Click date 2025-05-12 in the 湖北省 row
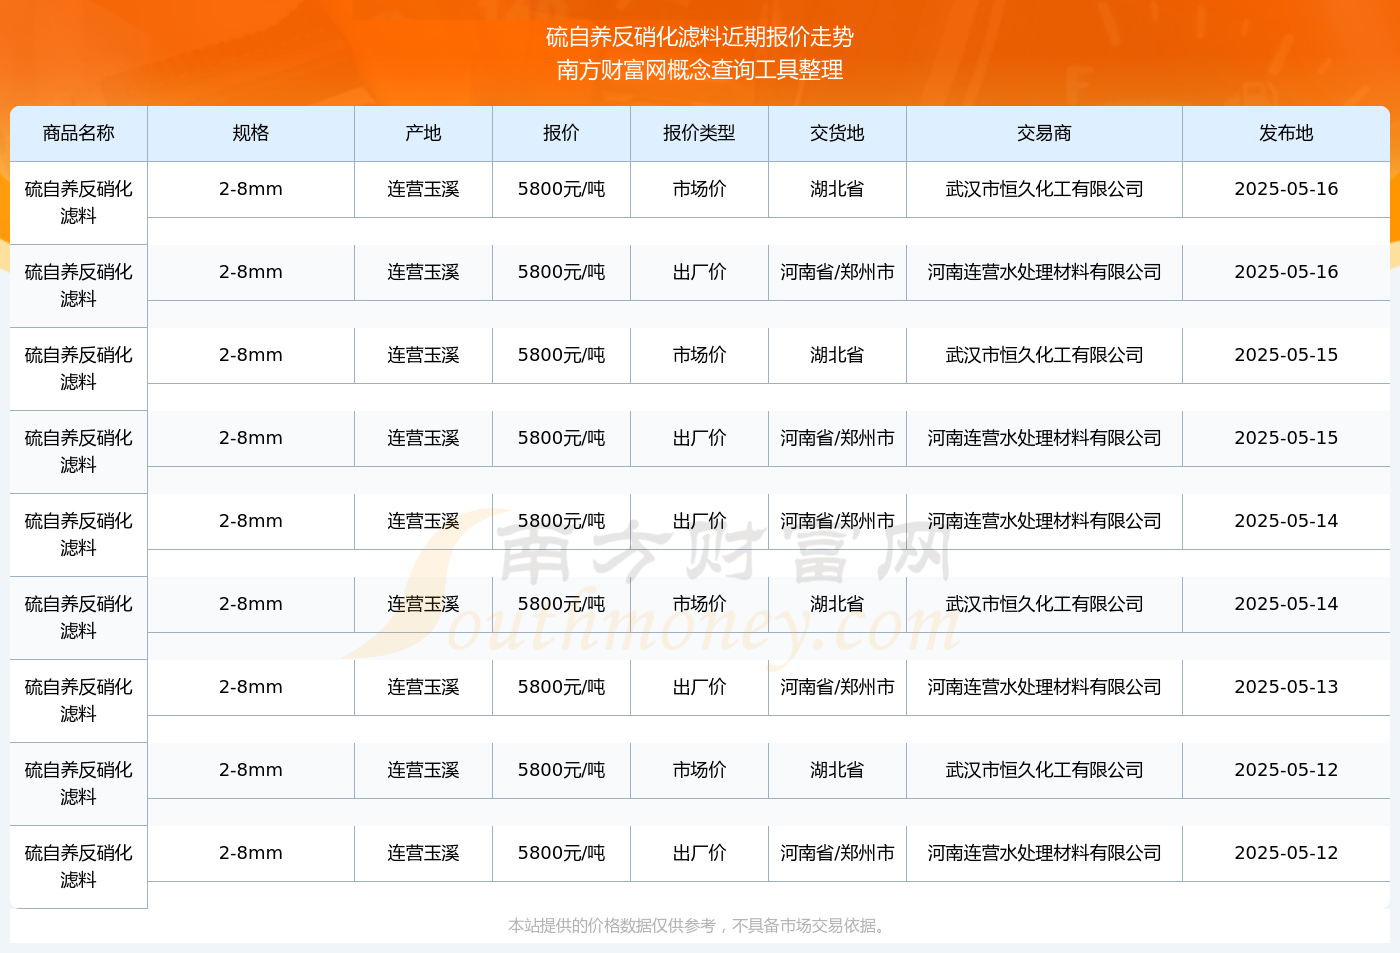The image size is (1400, 953). click(x=1286, y=770)
